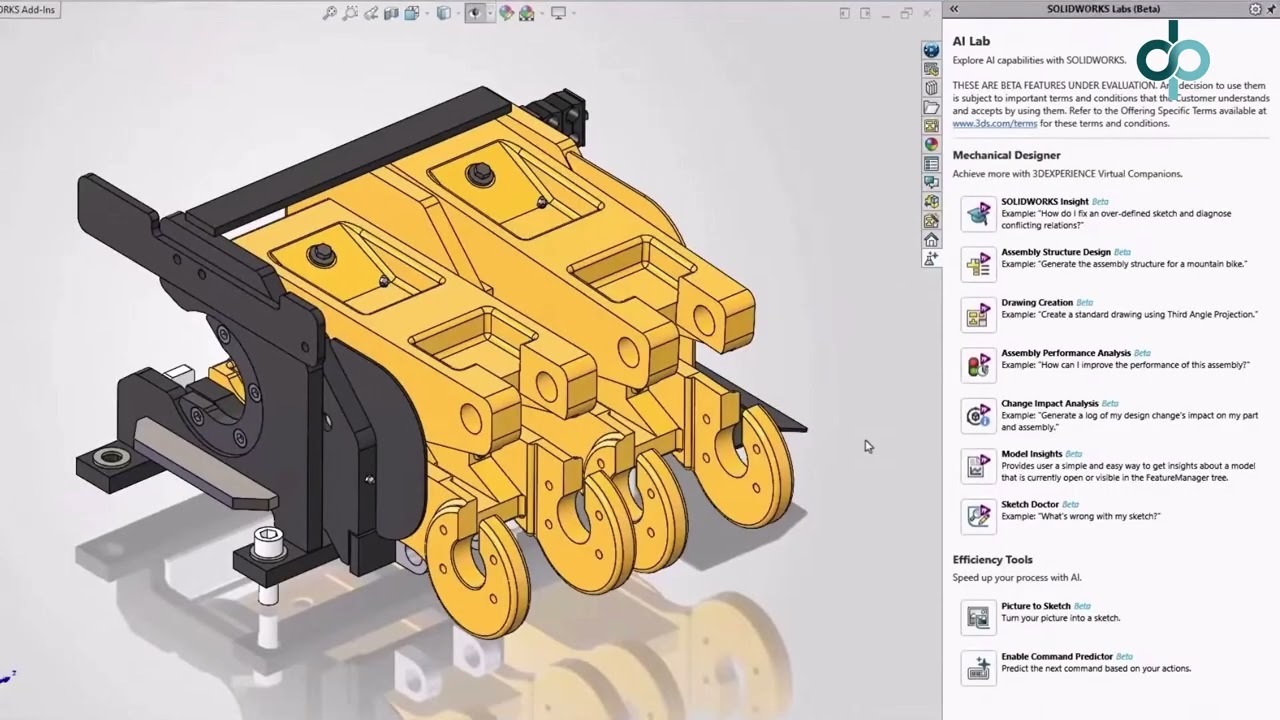This screenshot has height=720, width=1280.
Task: Click the "AI Lab" heading
Action: (971, 41)
